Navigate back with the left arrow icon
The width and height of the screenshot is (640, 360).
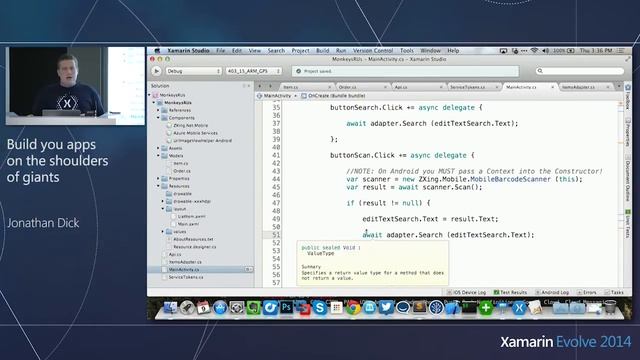click(260, 87)
